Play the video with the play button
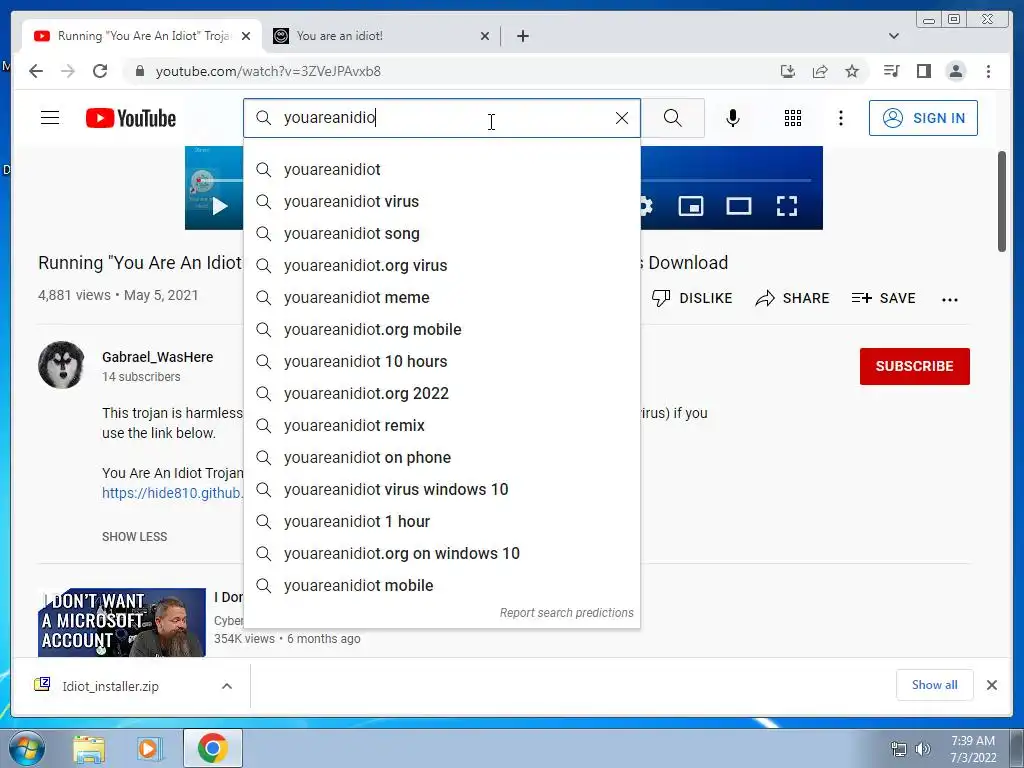The height and width of the screenshot is (768, 1024). (220, 206)
